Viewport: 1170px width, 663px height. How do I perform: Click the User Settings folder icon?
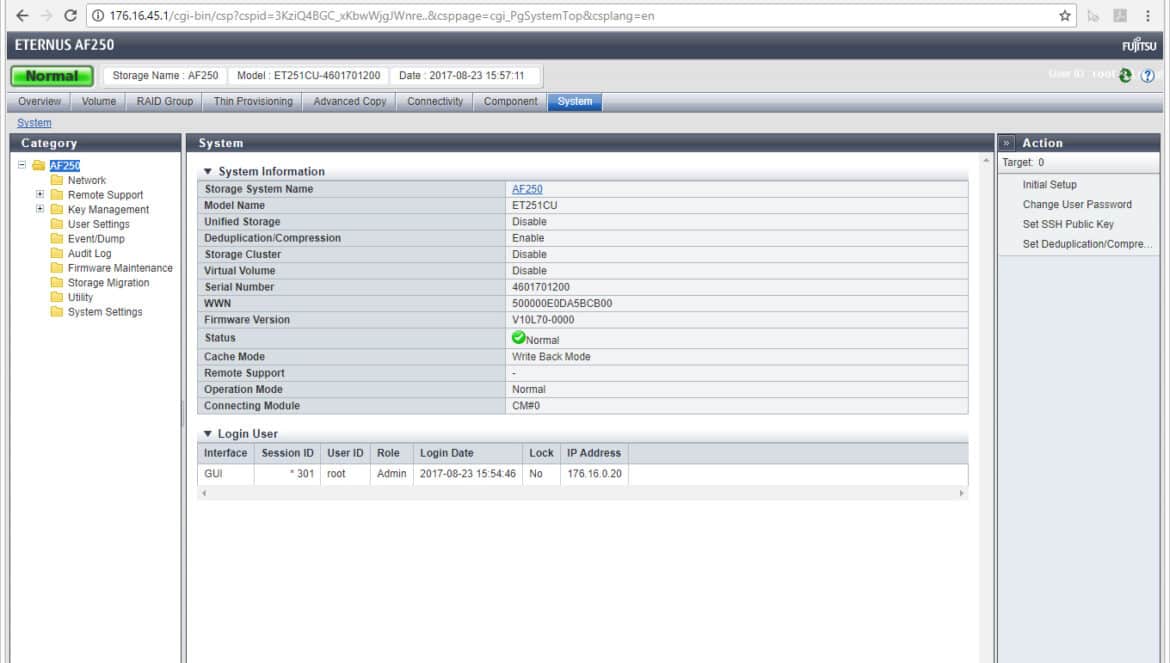[57, 224]
